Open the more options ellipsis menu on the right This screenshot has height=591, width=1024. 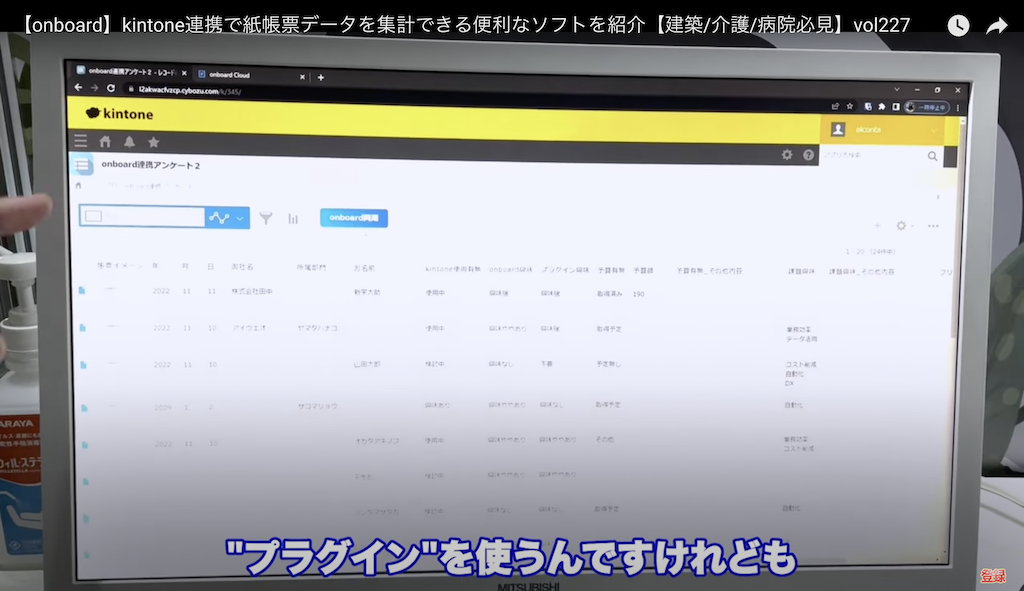coord(932,226)
